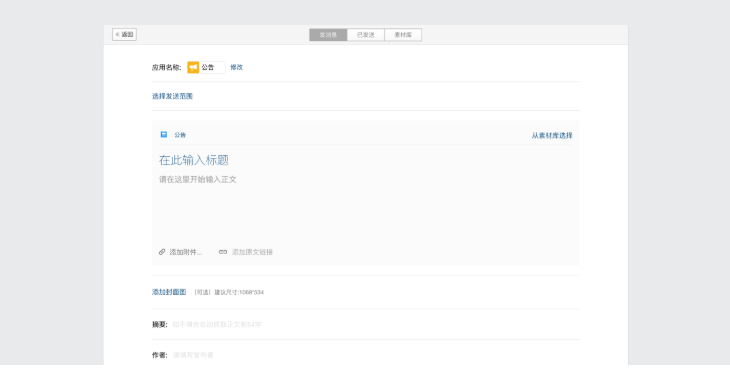Go back with the 返回 button
Screen dimensions: 730x369
tap(124, 34)
